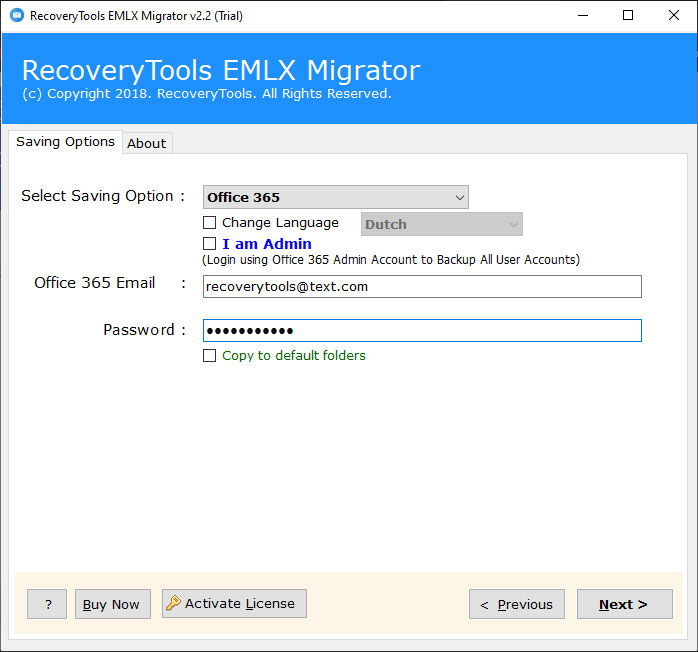
Task: Switch to the About tab
Action: tap(147, 143)
